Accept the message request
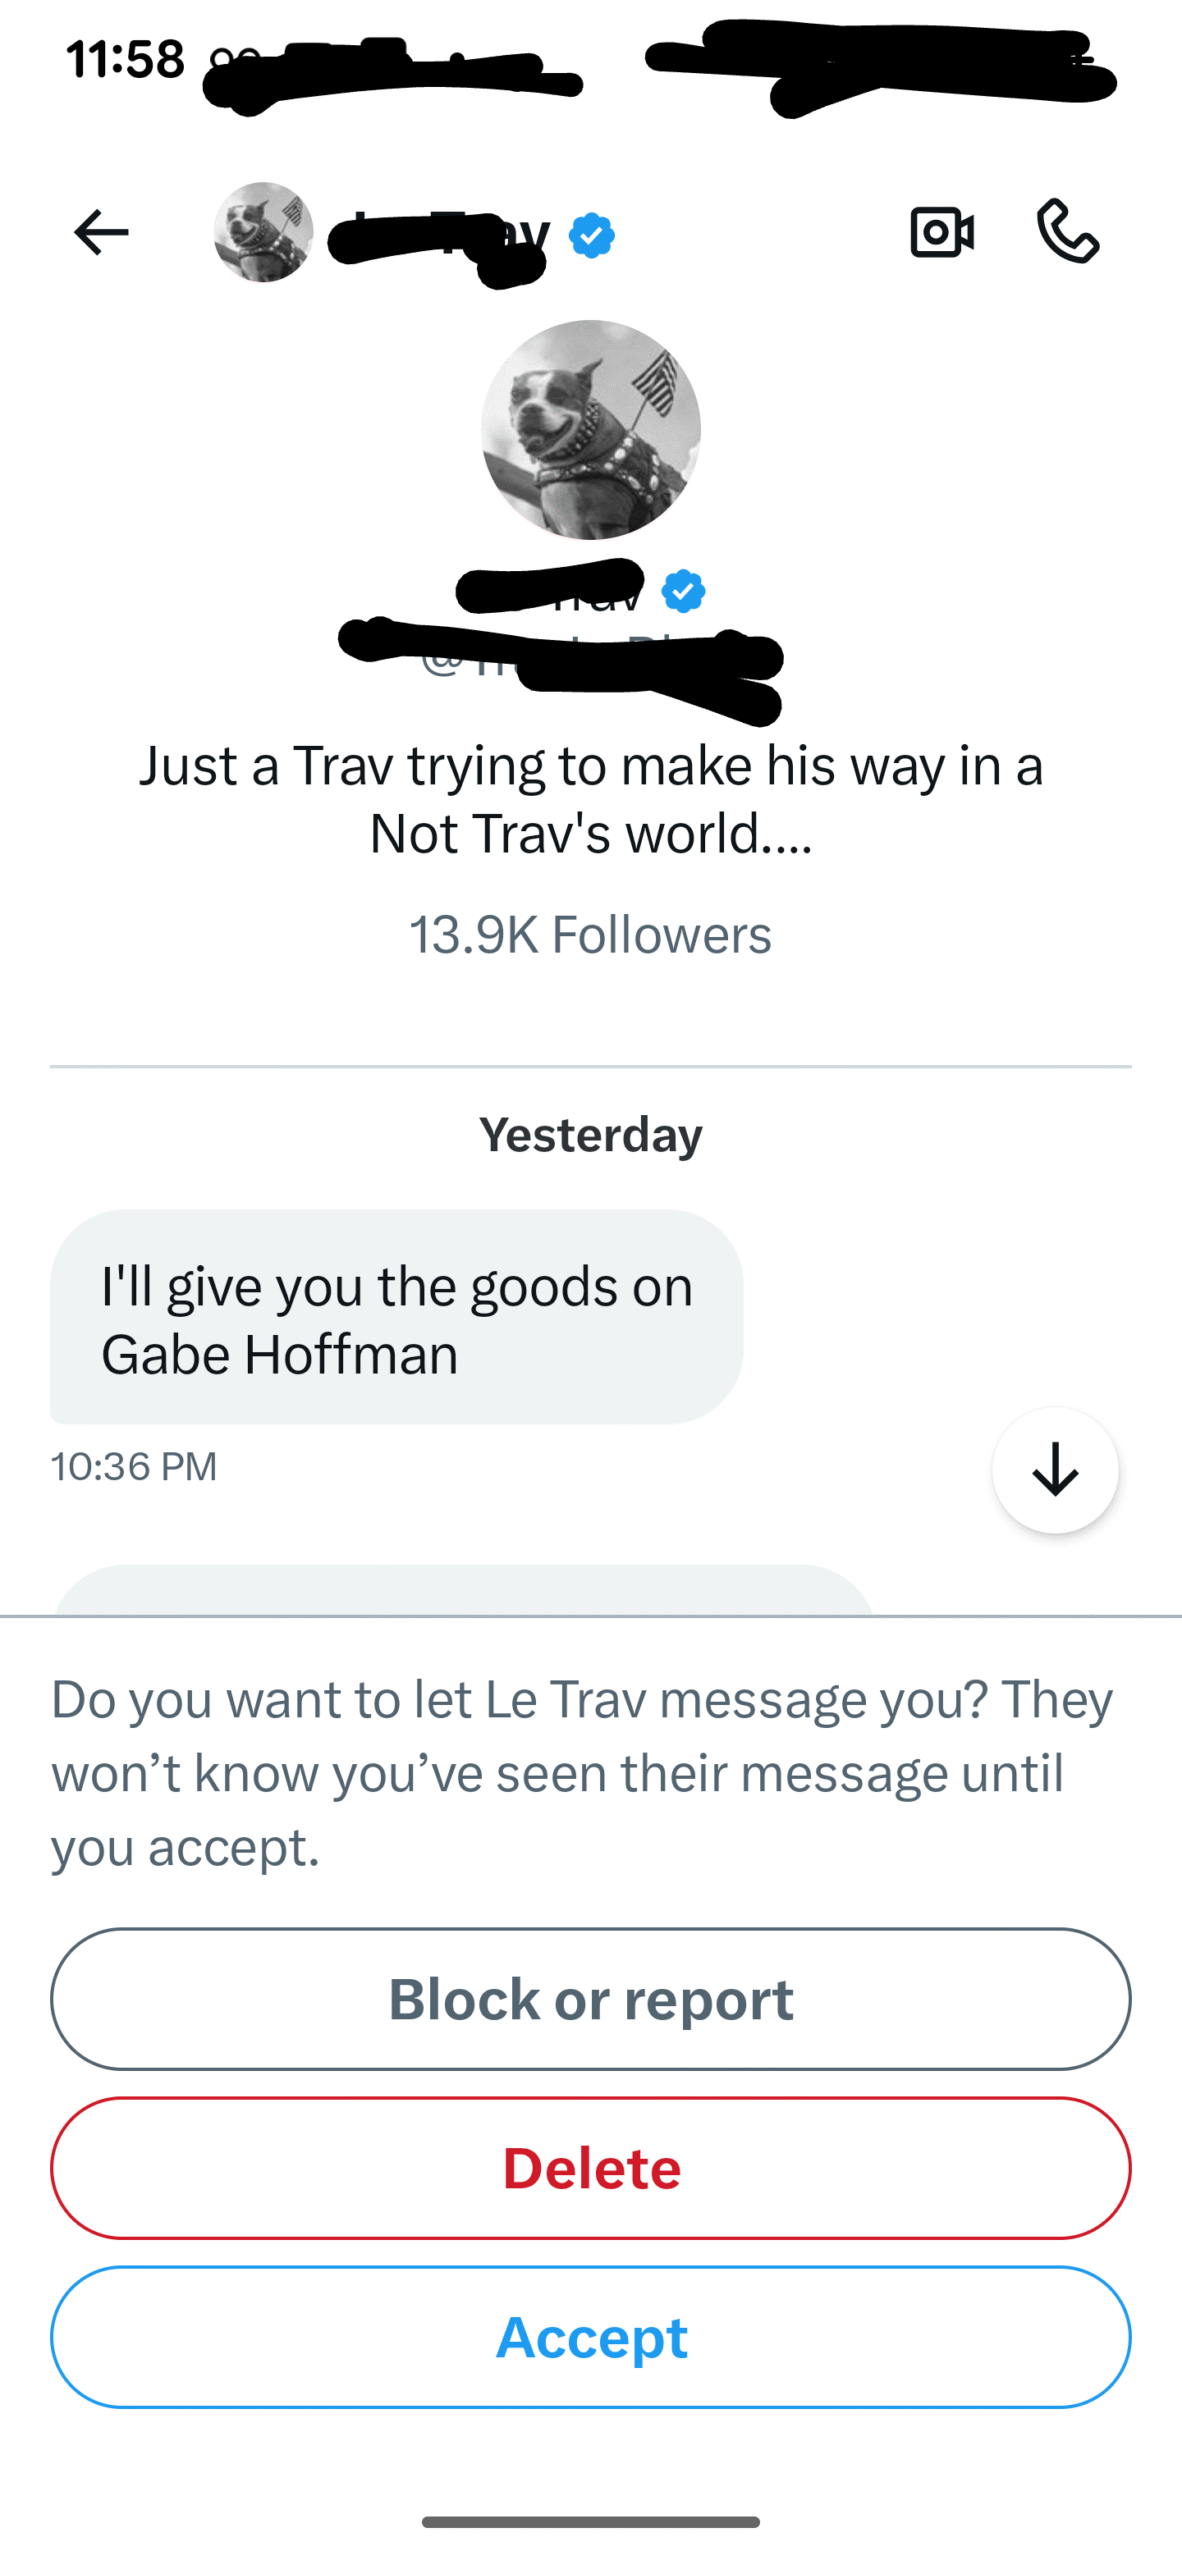1182x2560 pixels. 590,2337
